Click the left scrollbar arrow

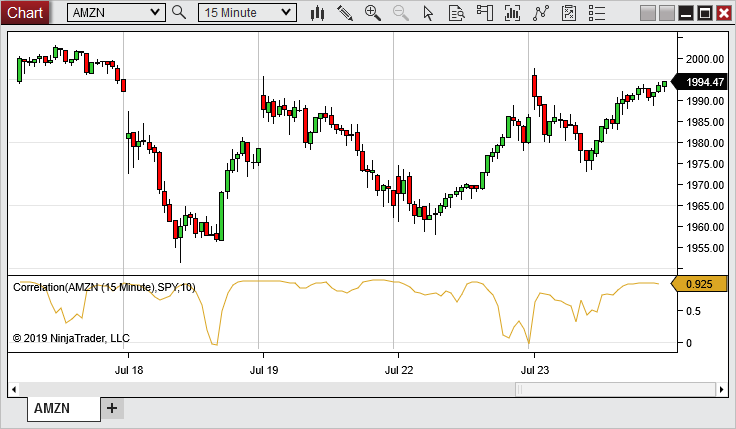point(14,389)
